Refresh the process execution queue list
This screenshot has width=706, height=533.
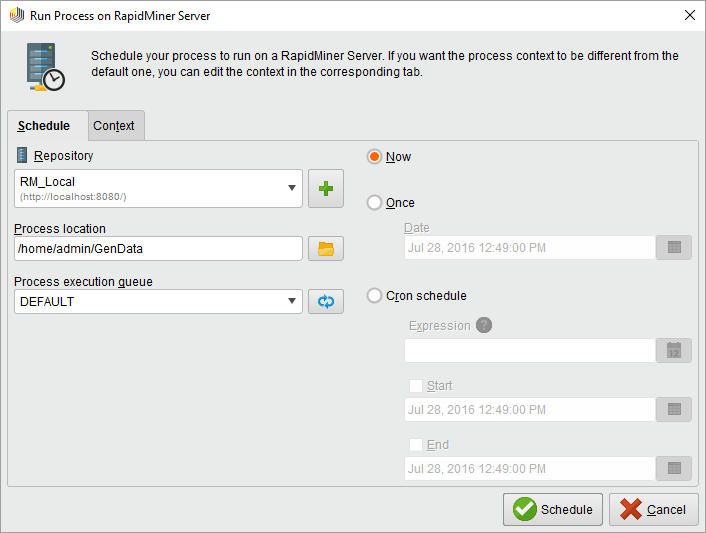[x=325, y=301]
